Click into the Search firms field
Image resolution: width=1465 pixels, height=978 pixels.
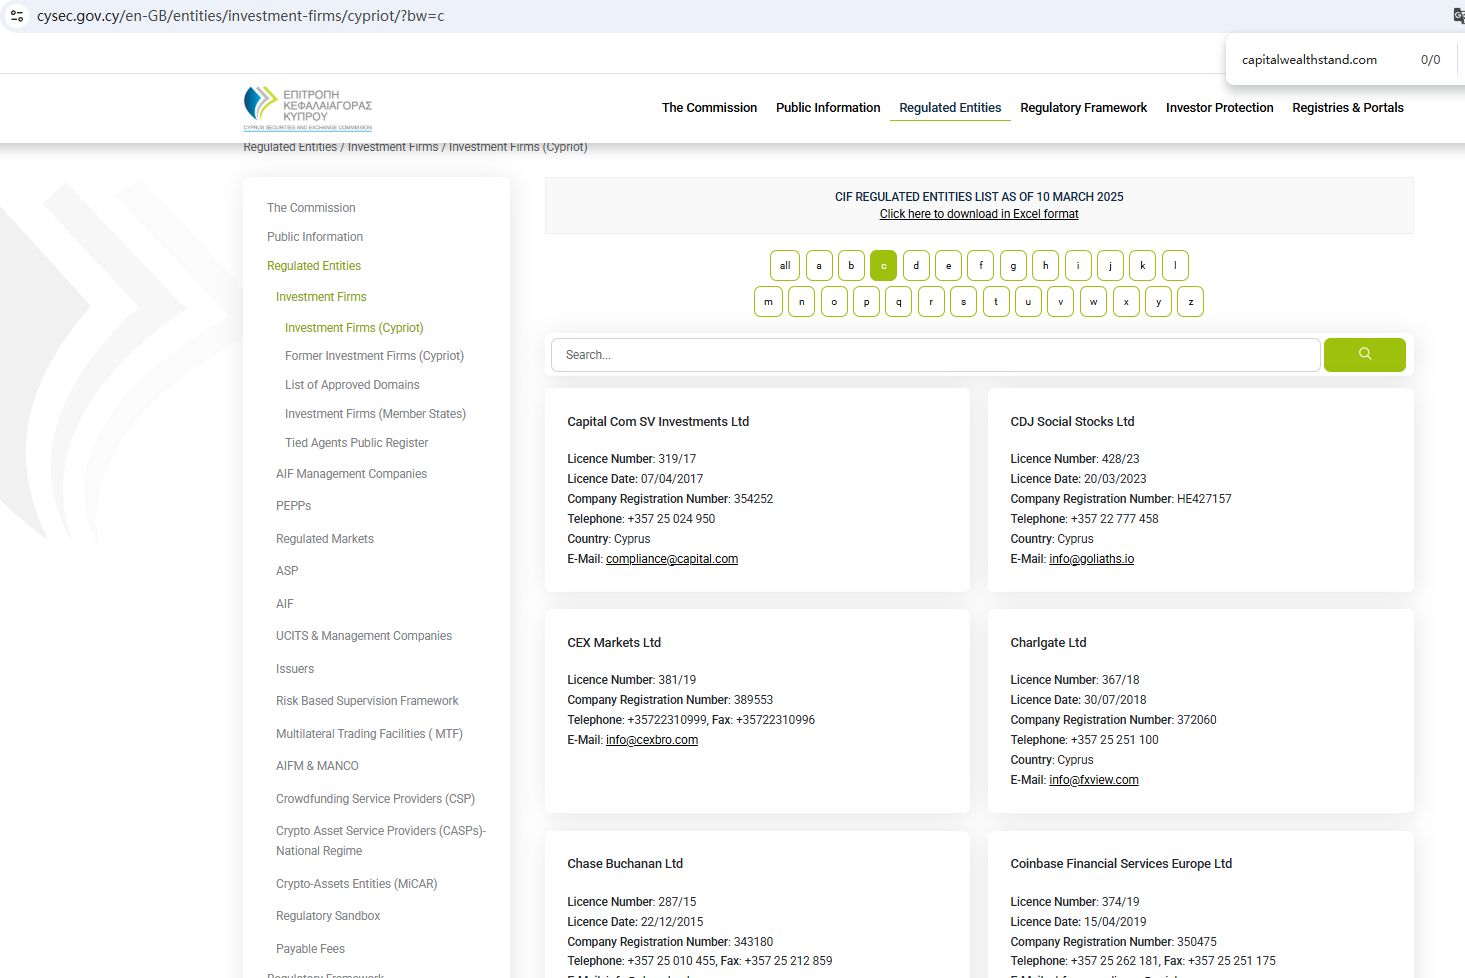pos(935,355)
